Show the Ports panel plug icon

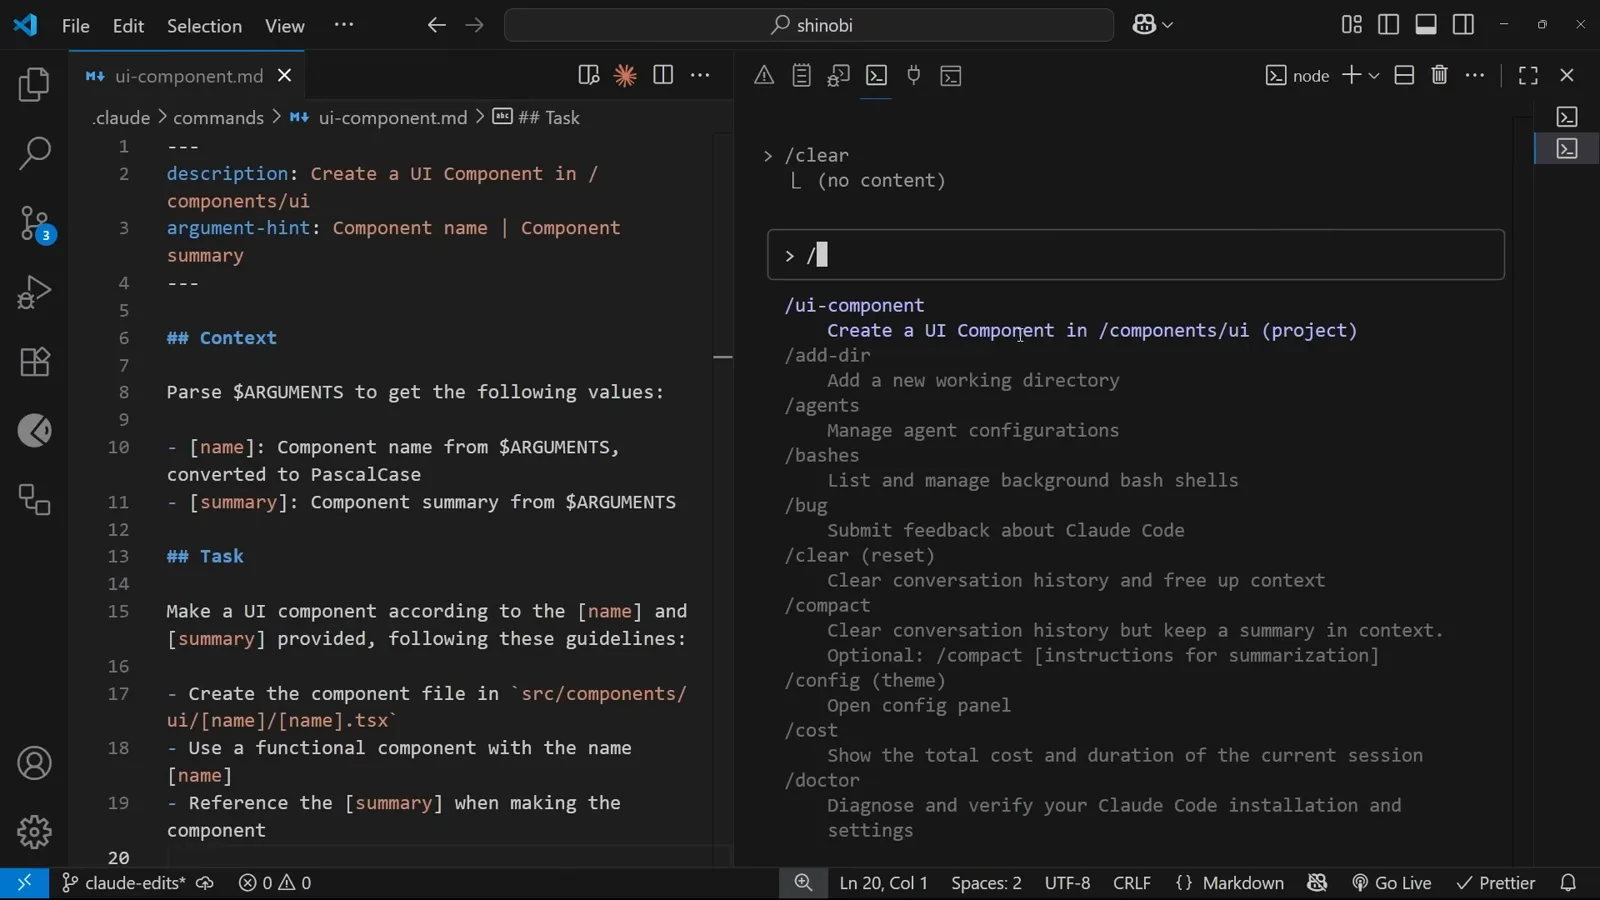[914, 76]
